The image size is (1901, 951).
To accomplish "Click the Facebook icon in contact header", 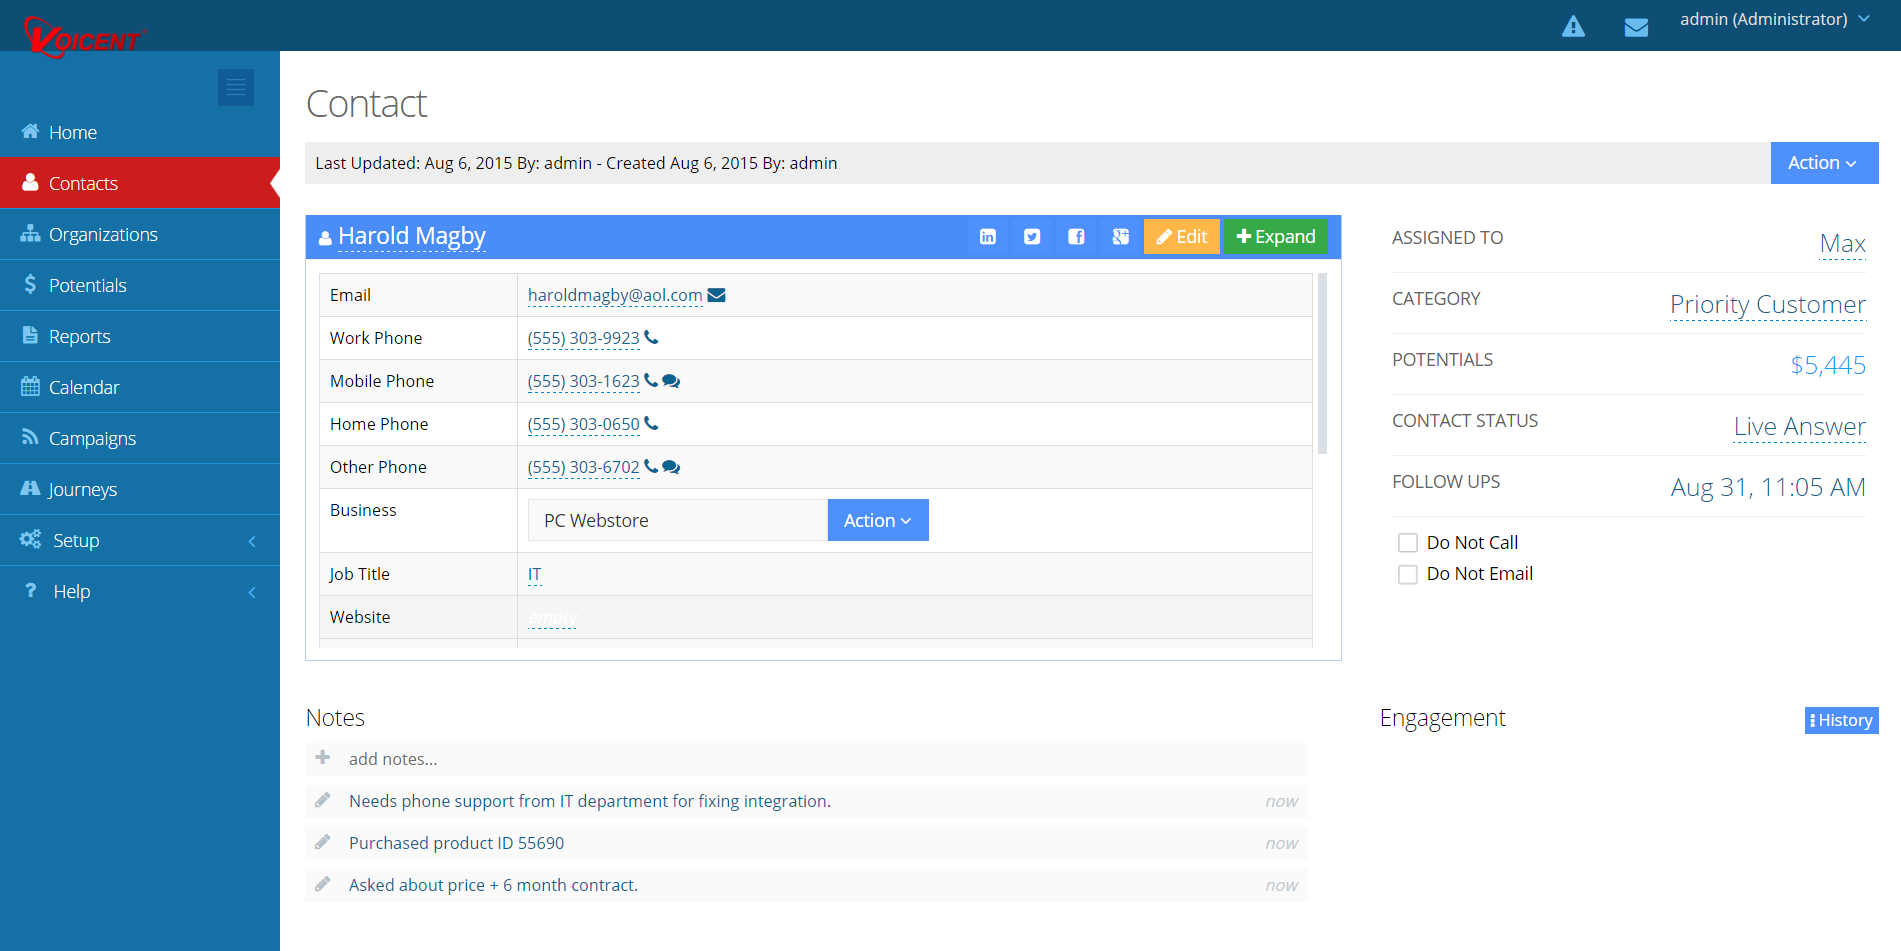I will [1076, 237].
